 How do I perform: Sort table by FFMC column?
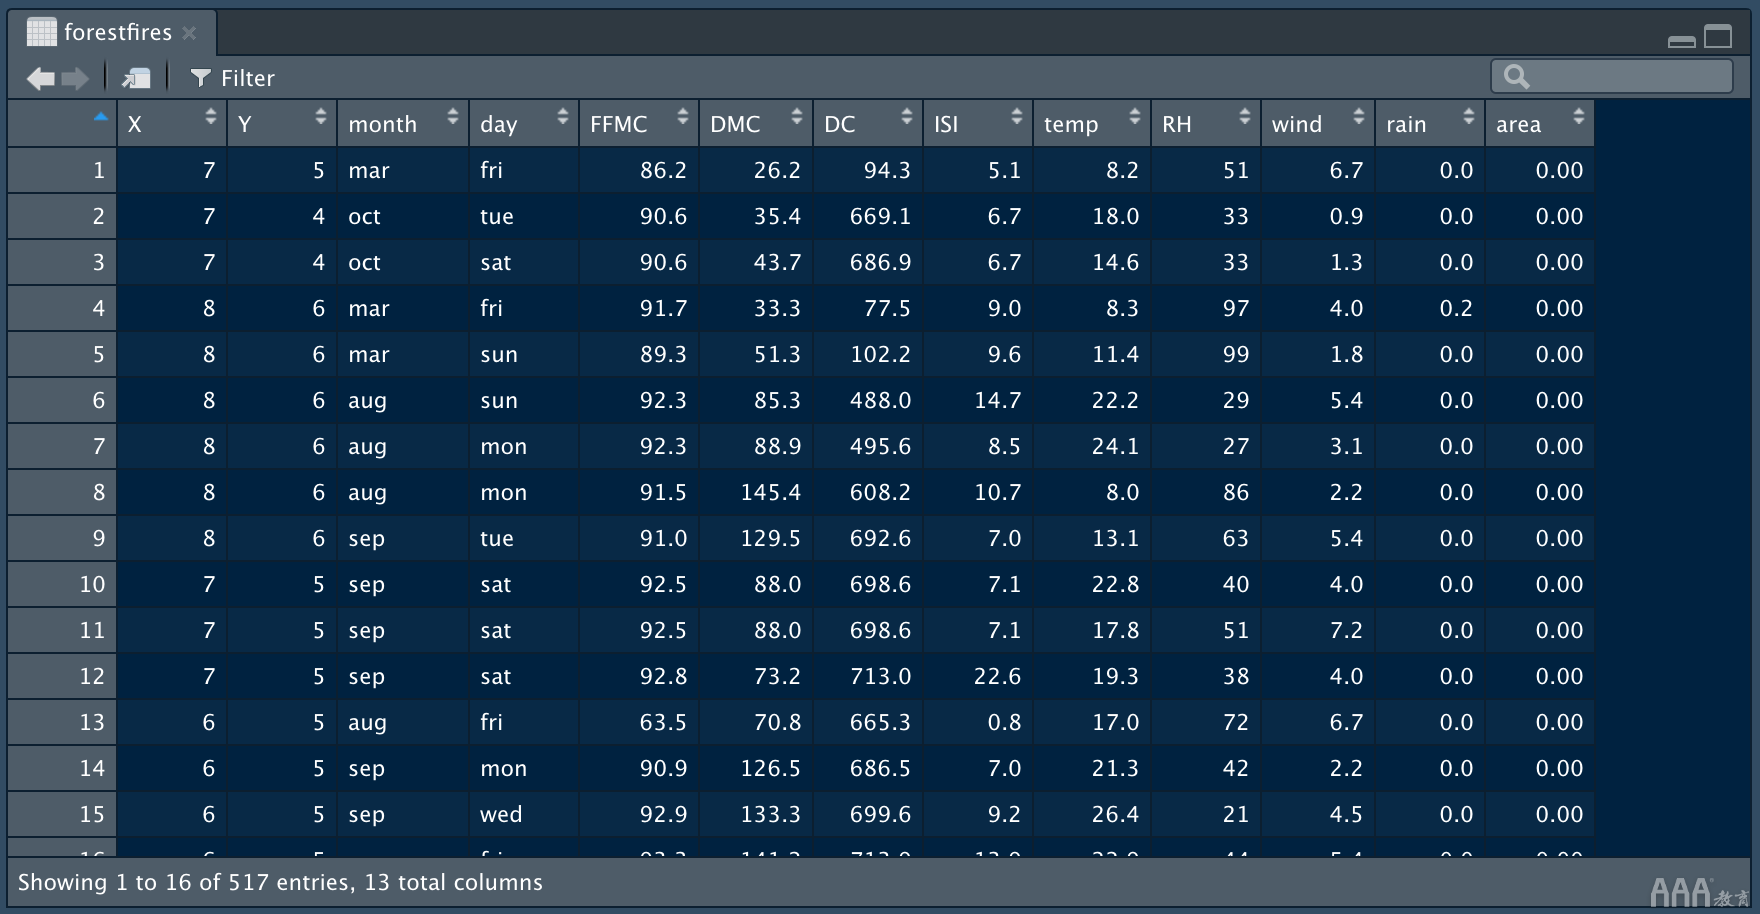tap(639, 124)
